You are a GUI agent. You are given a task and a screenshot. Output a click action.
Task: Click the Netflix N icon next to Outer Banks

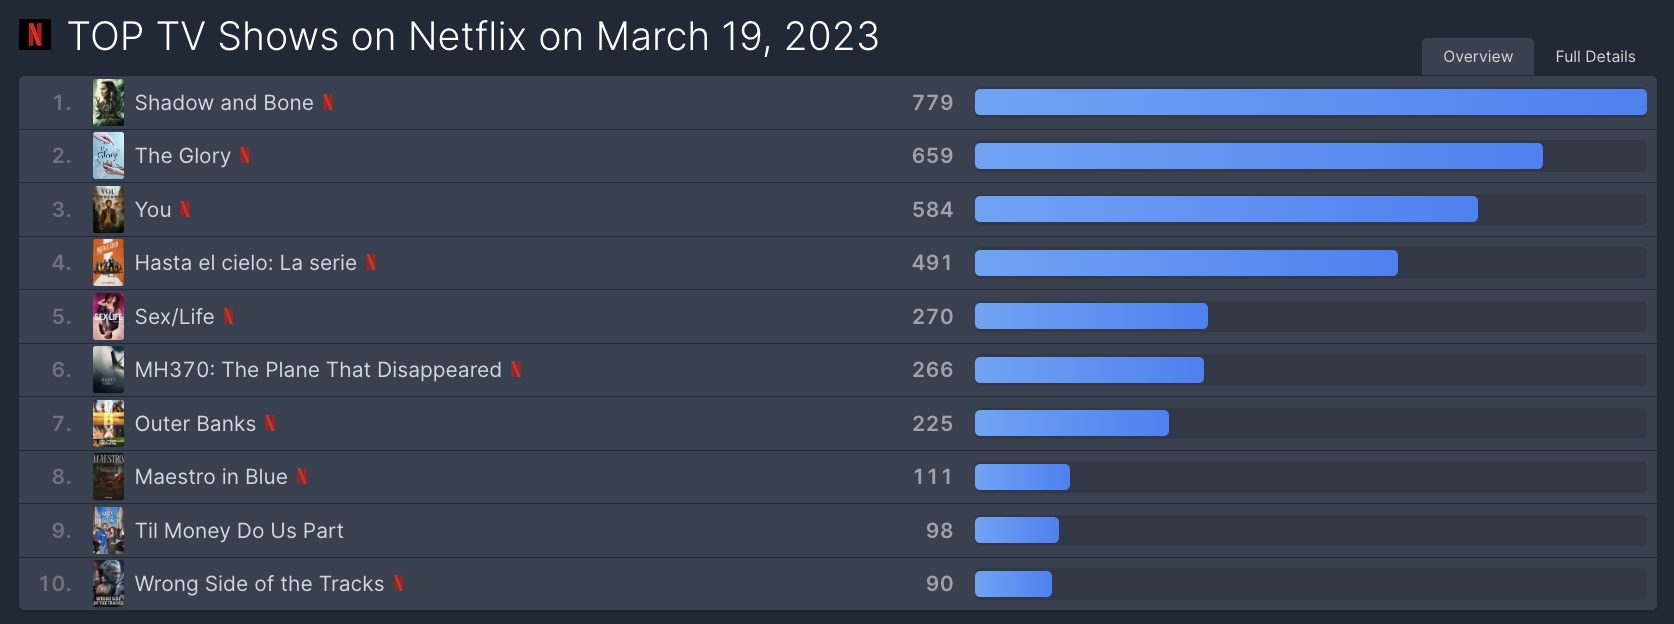pos(270,423)
